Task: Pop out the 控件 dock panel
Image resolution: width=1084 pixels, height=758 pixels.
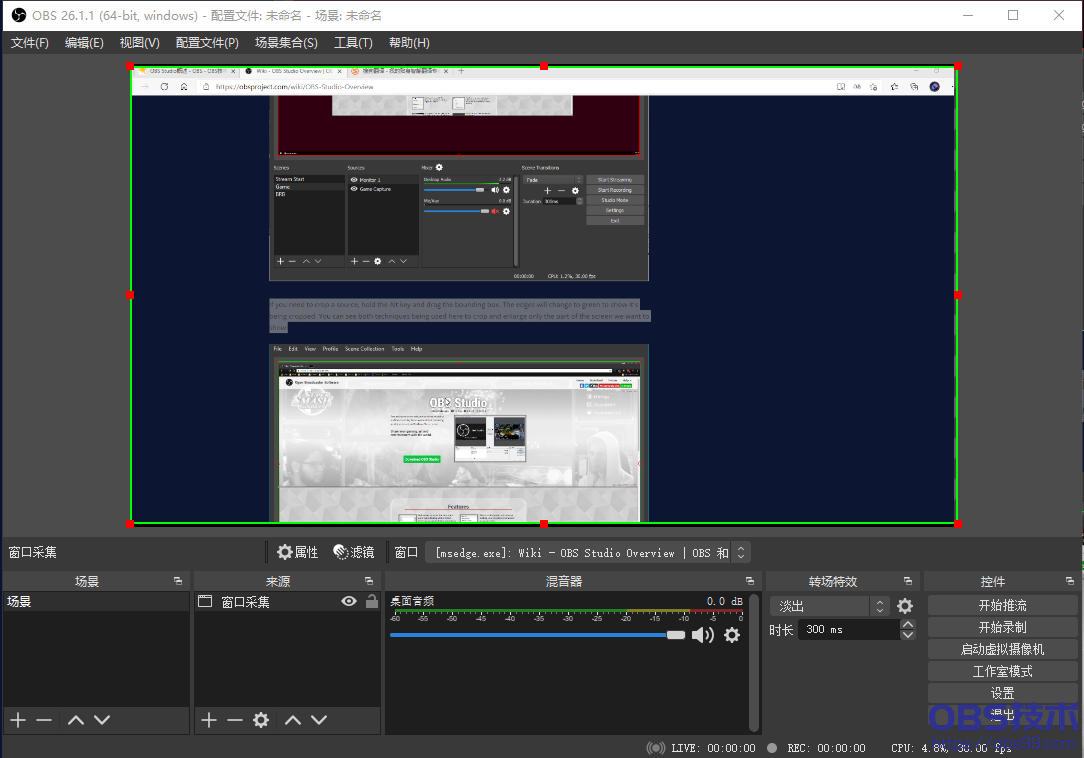Action: tap(1069, 581)
